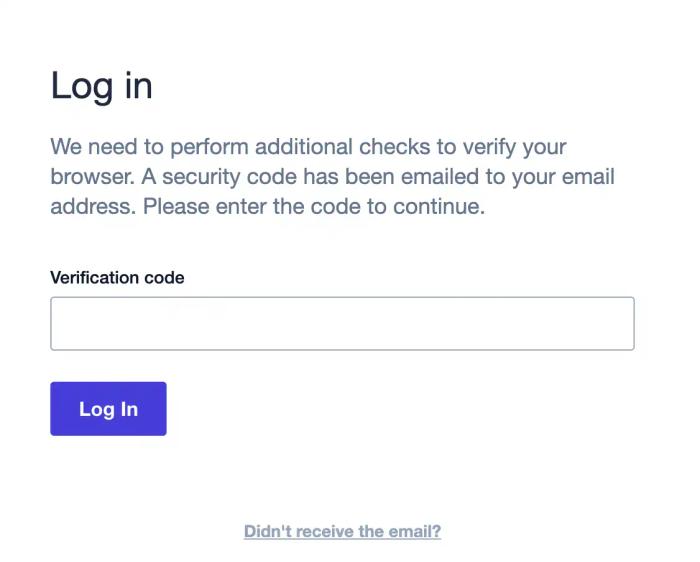The image size is (700, 562).
Task: Click the text mentioning a security code
Action: pyautogui.click(x=332, y=177)
